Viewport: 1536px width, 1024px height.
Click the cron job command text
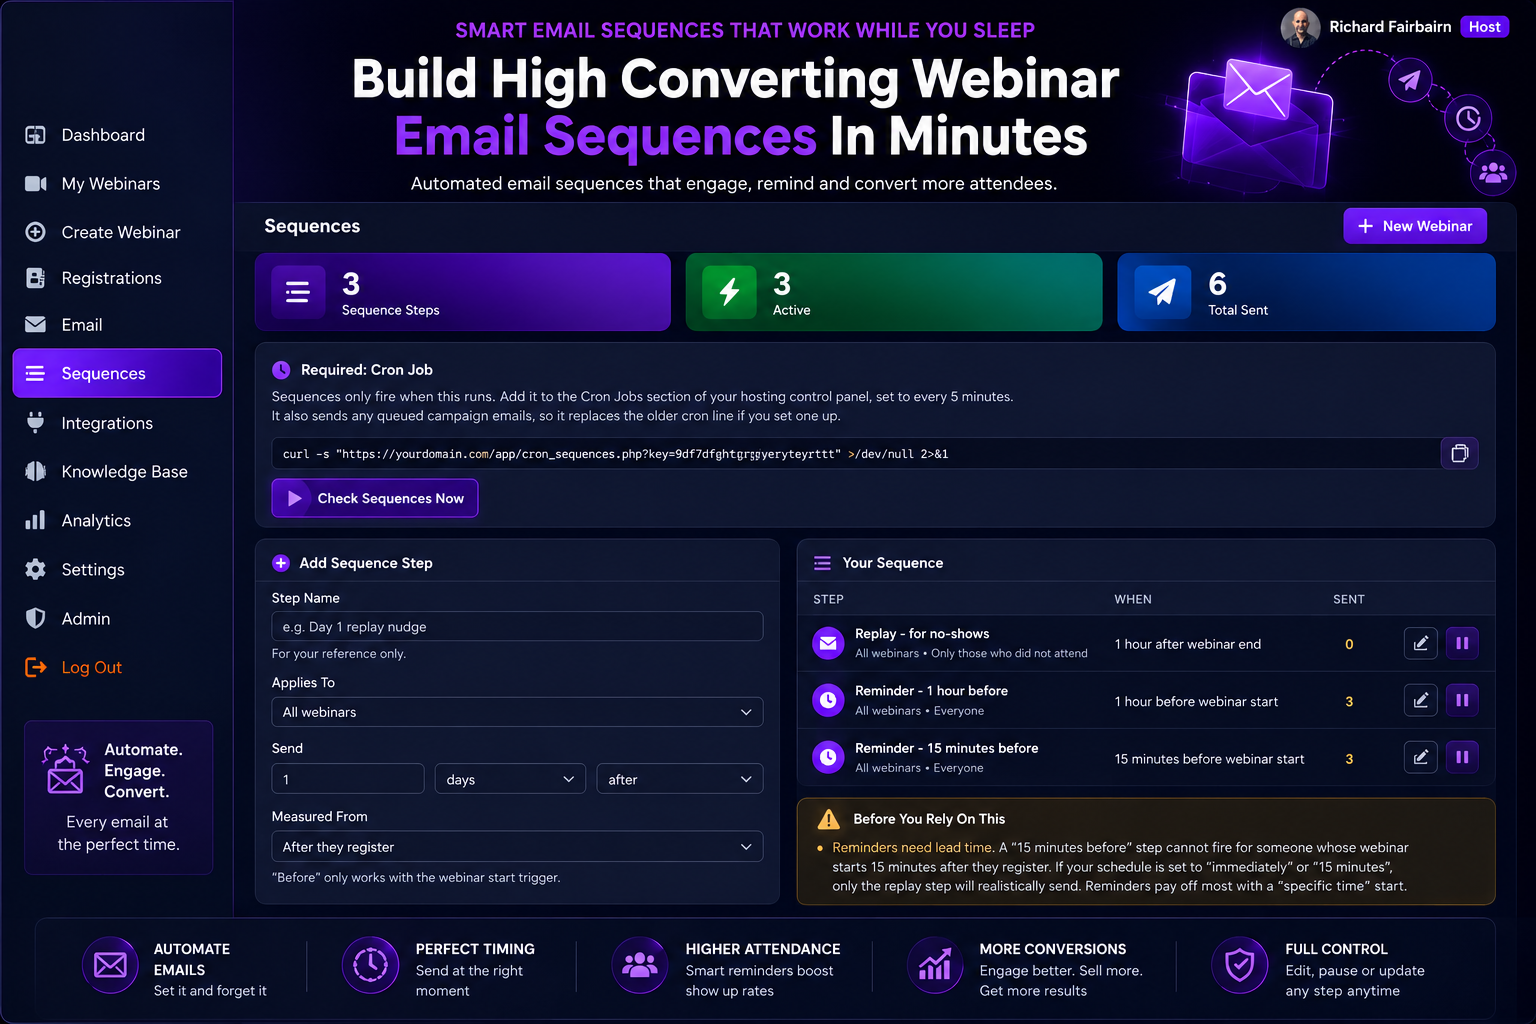(x=615, y=454)
